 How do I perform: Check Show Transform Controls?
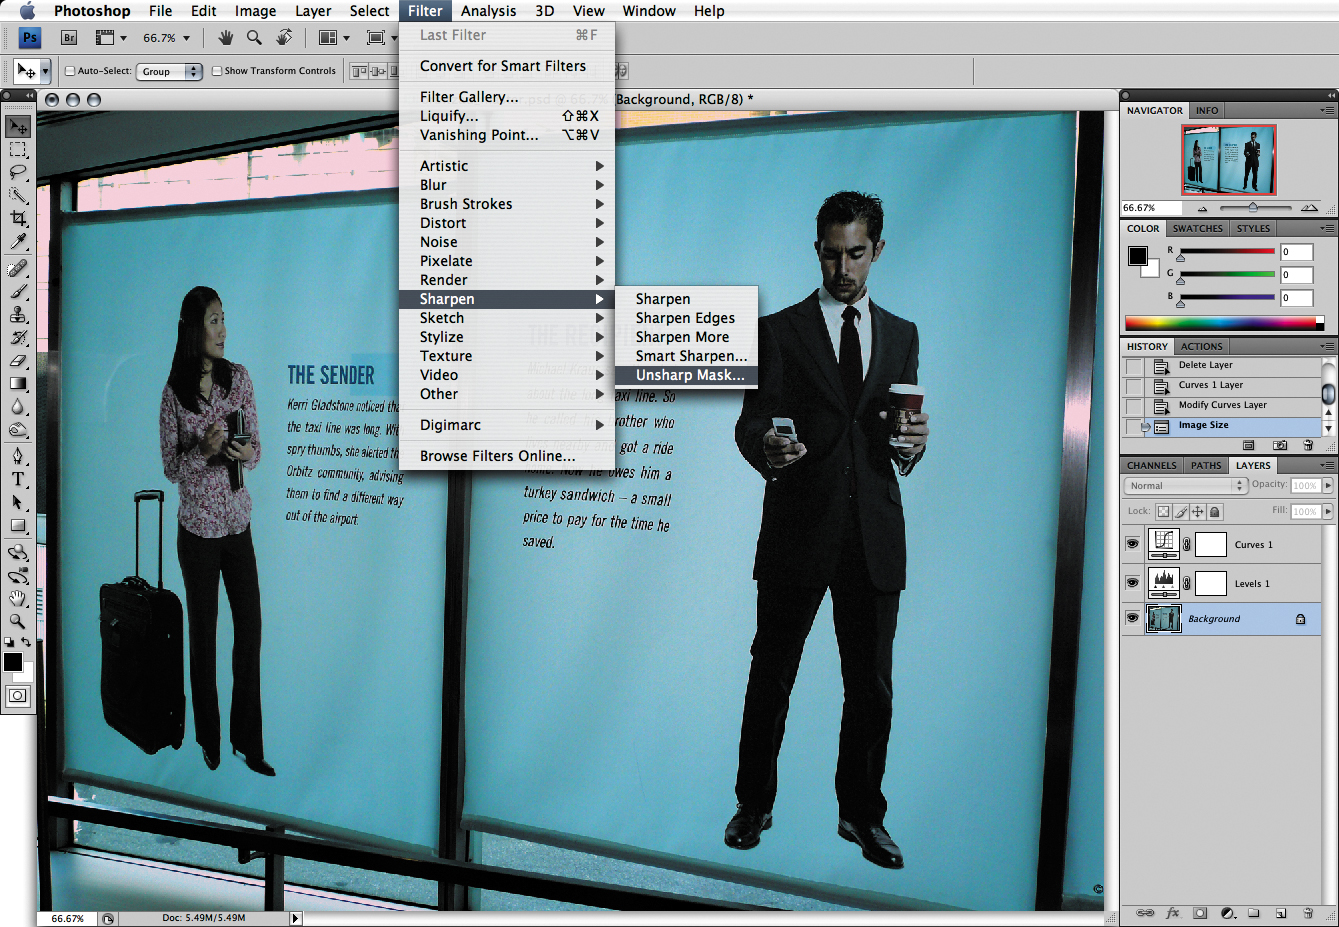click(217, 71)
